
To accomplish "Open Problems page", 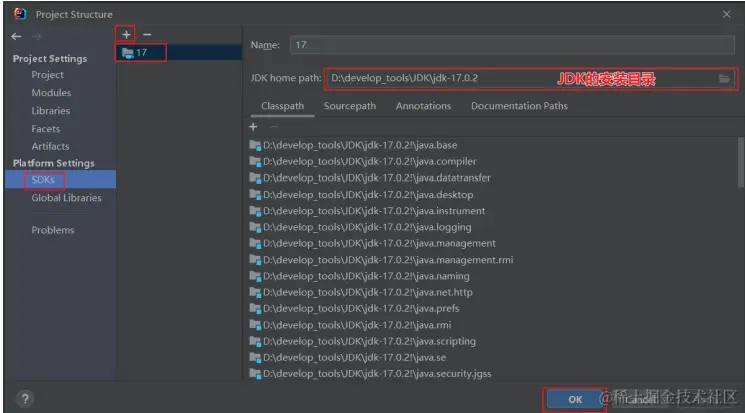I will click(53, 230).
